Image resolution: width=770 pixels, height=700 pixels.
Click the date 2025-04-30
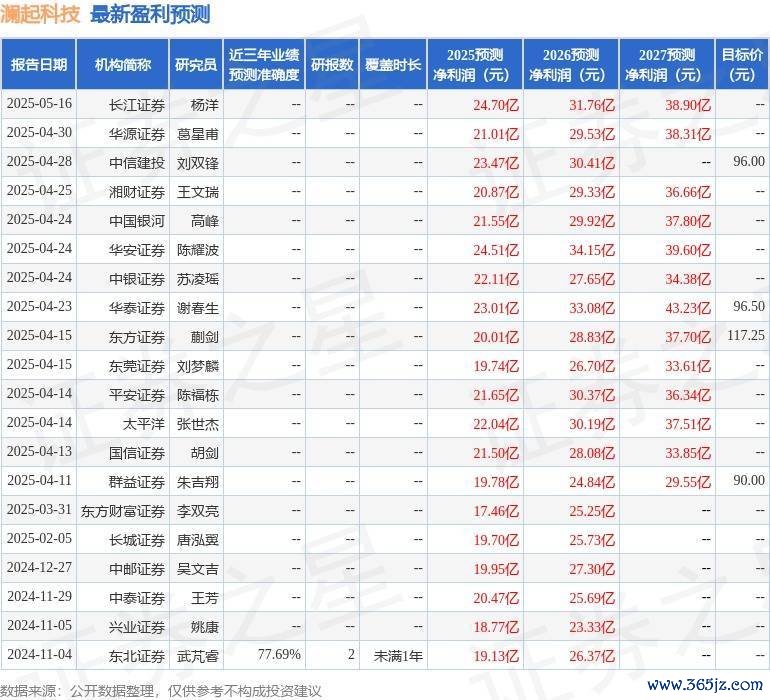click(x=39, y=133)
